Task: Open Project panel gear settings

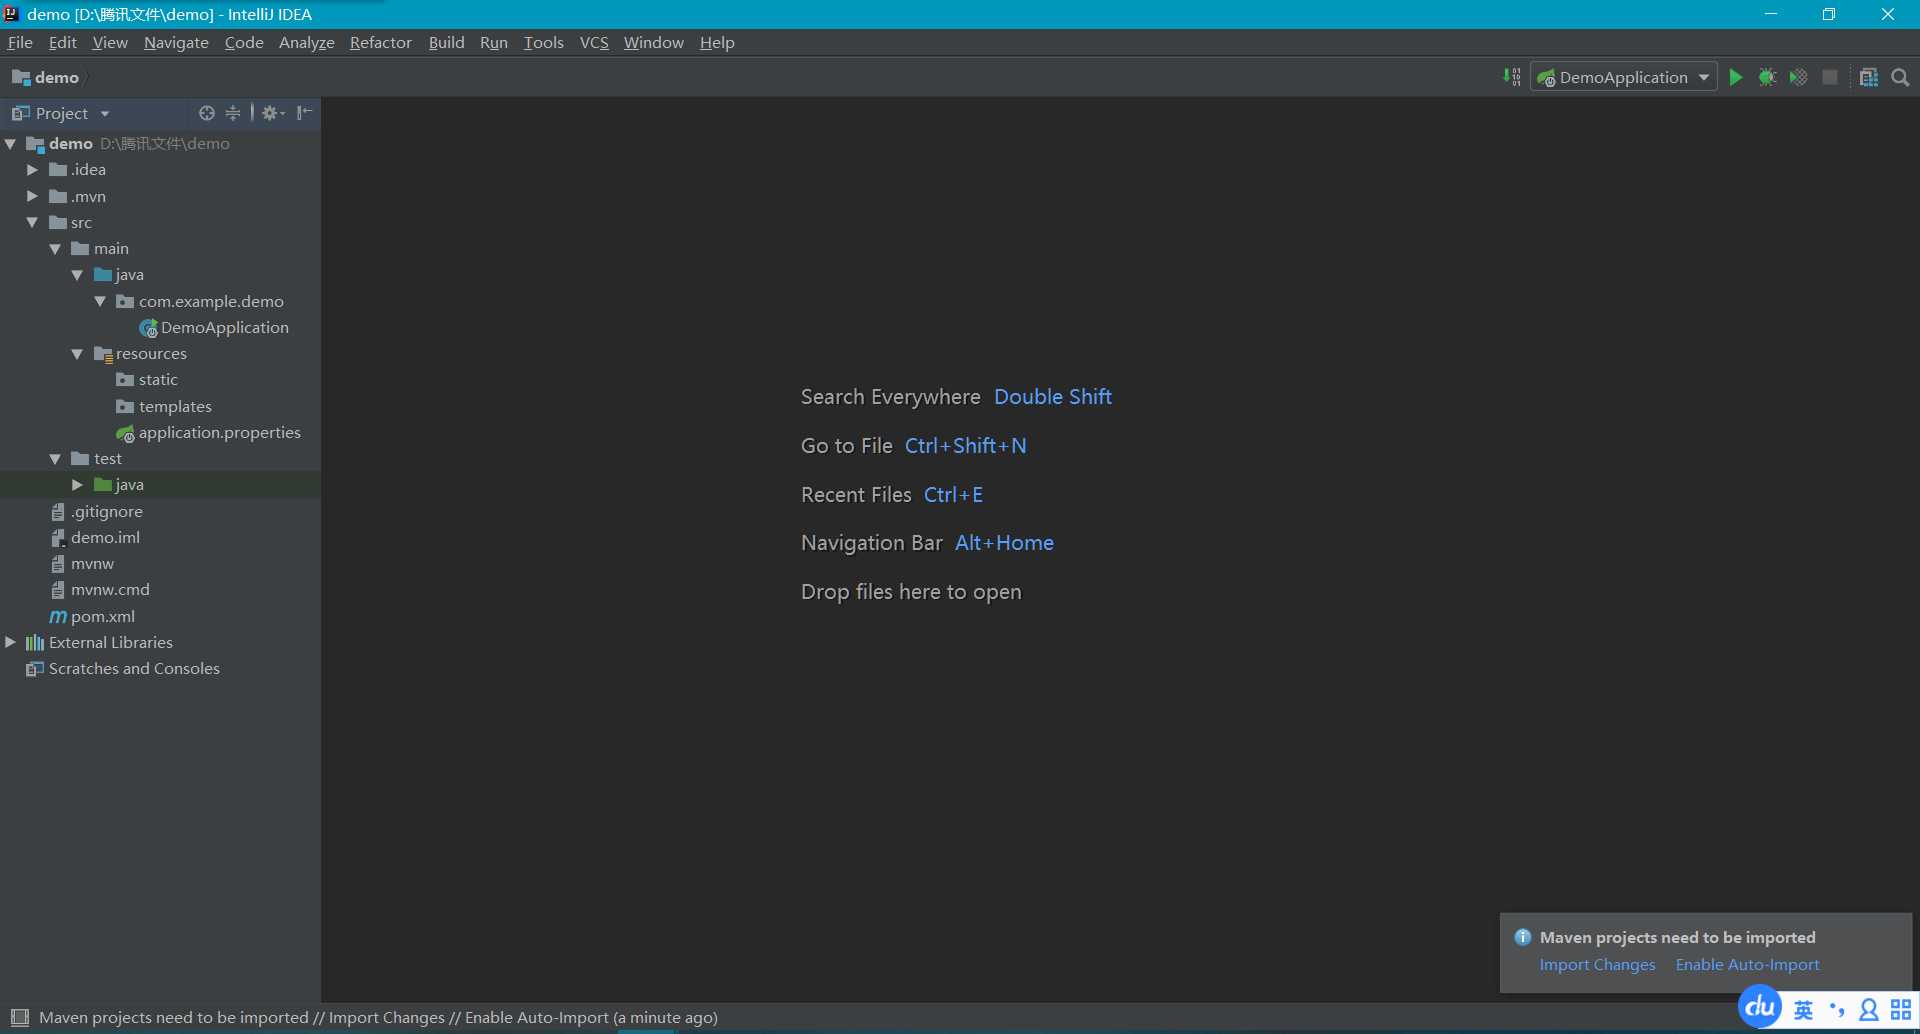Action: point(272,113)
